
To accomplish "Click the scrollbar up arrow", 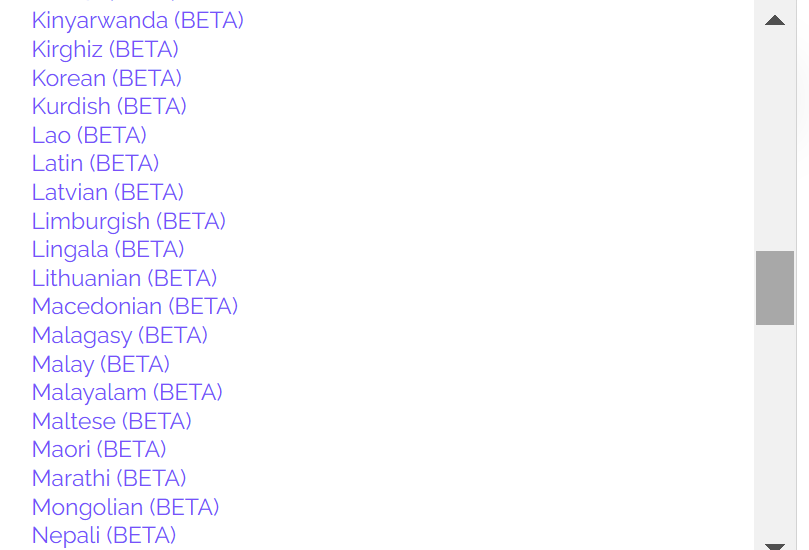I will (774, 20).
